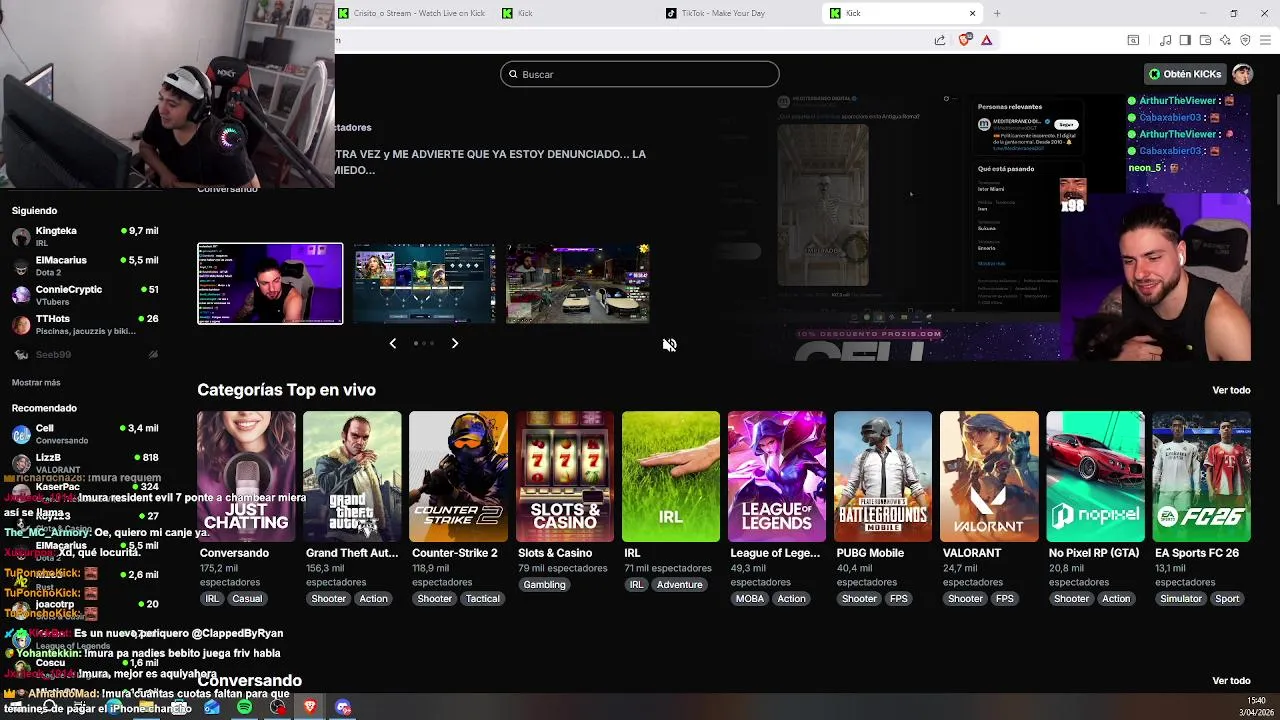Click the share page icon in address bar
This screenshot has width=1280, height=720.
tap(940, 40)
